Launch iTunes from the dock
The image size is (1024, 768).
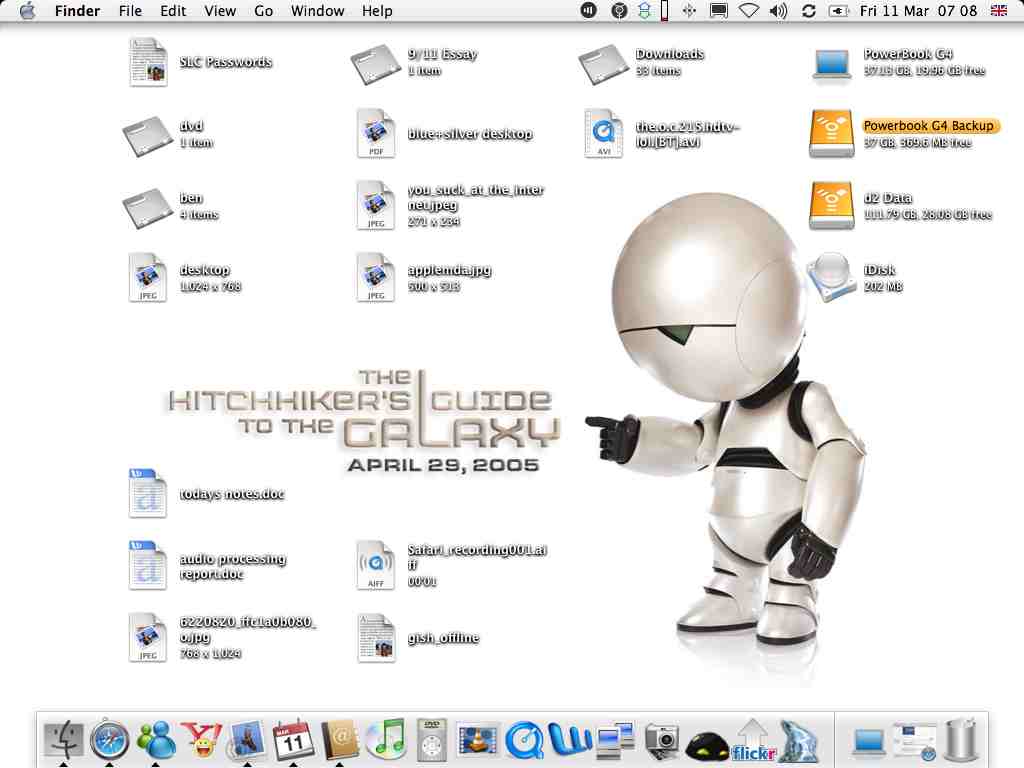(x=385, y=740)
